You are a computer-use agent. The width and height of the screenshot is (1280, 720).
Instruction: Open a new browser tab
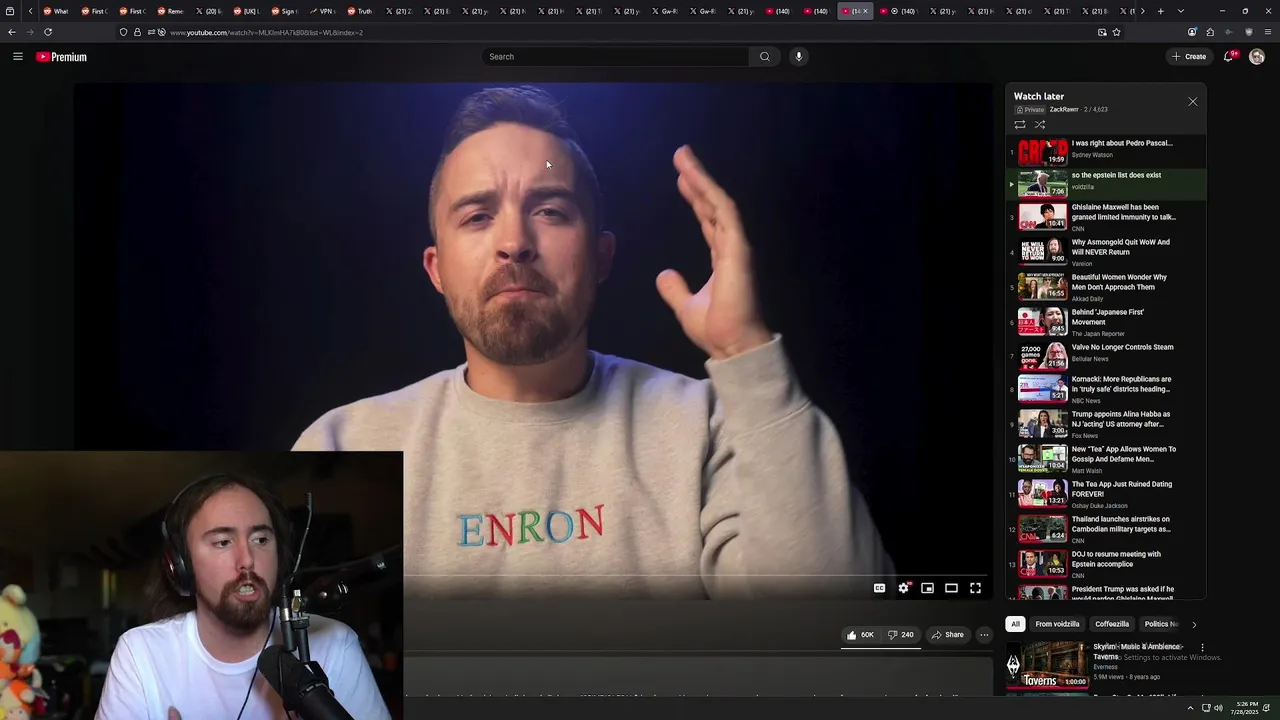(x=1160, y=11)
